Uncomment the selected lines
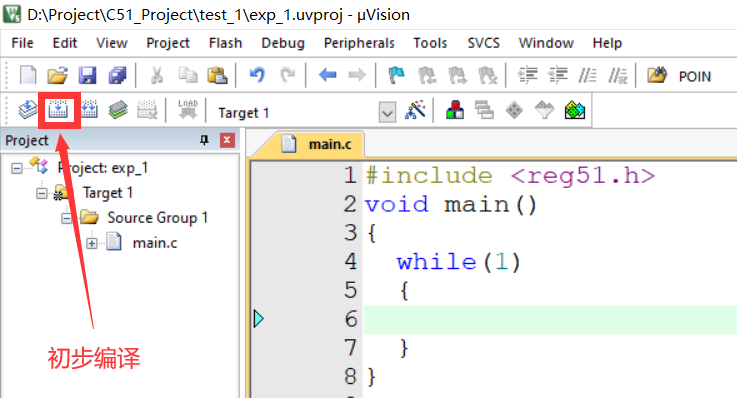Image resolution: width=737 pixels, height=398 pixels. point(618,75)
